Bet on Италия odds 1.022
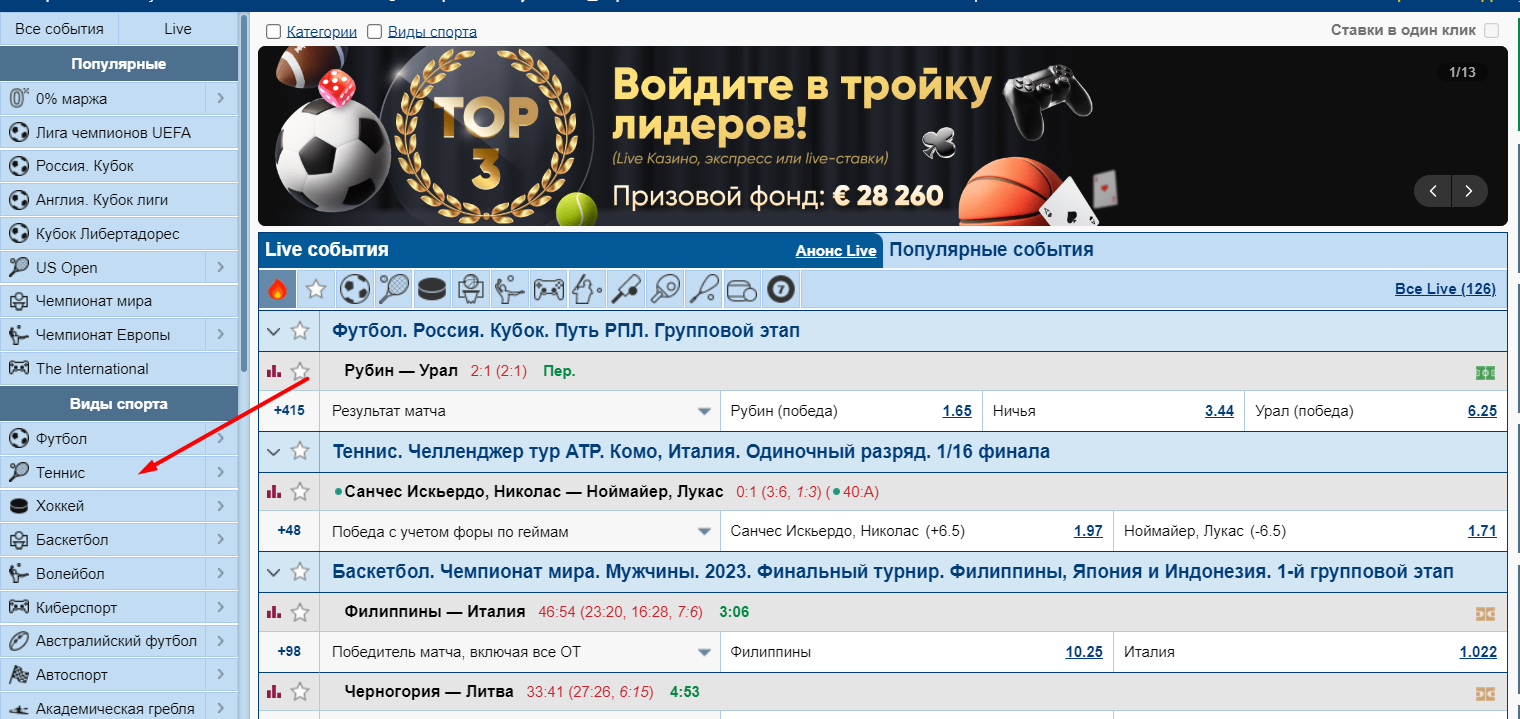1520x719 pixels. click(x=1478, y=652)
